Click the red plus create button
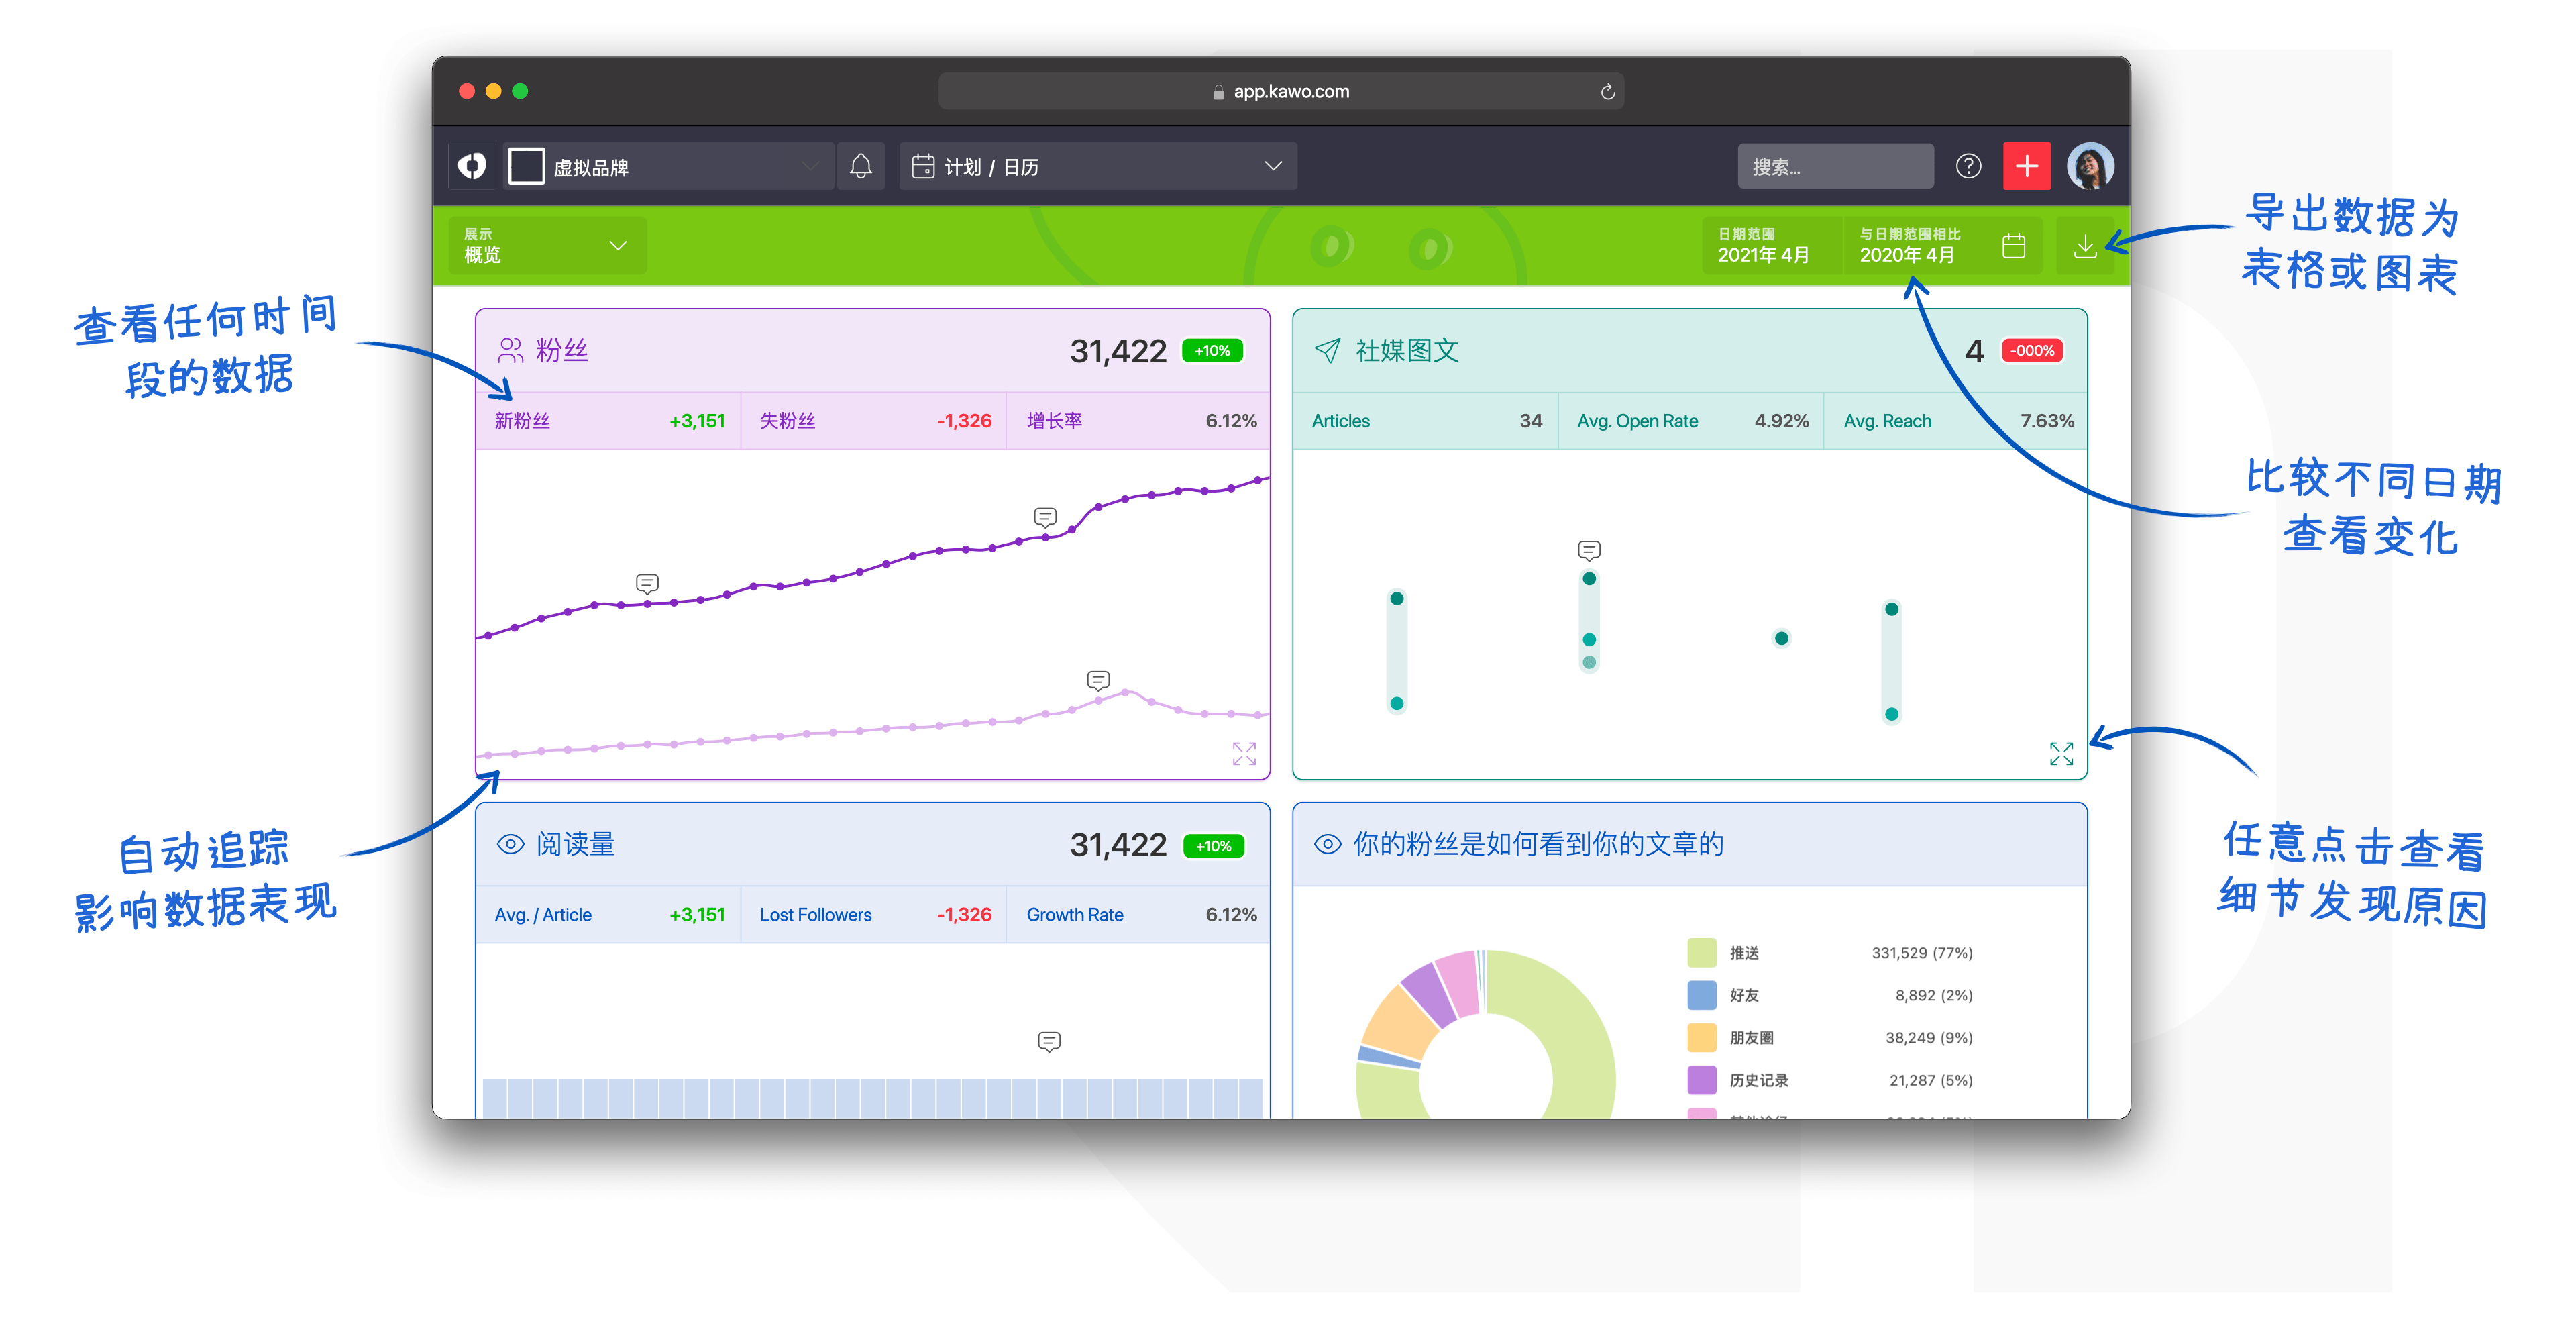Image resolution: width=2576 pixels, height=1342 pixels. point(2026,166)
